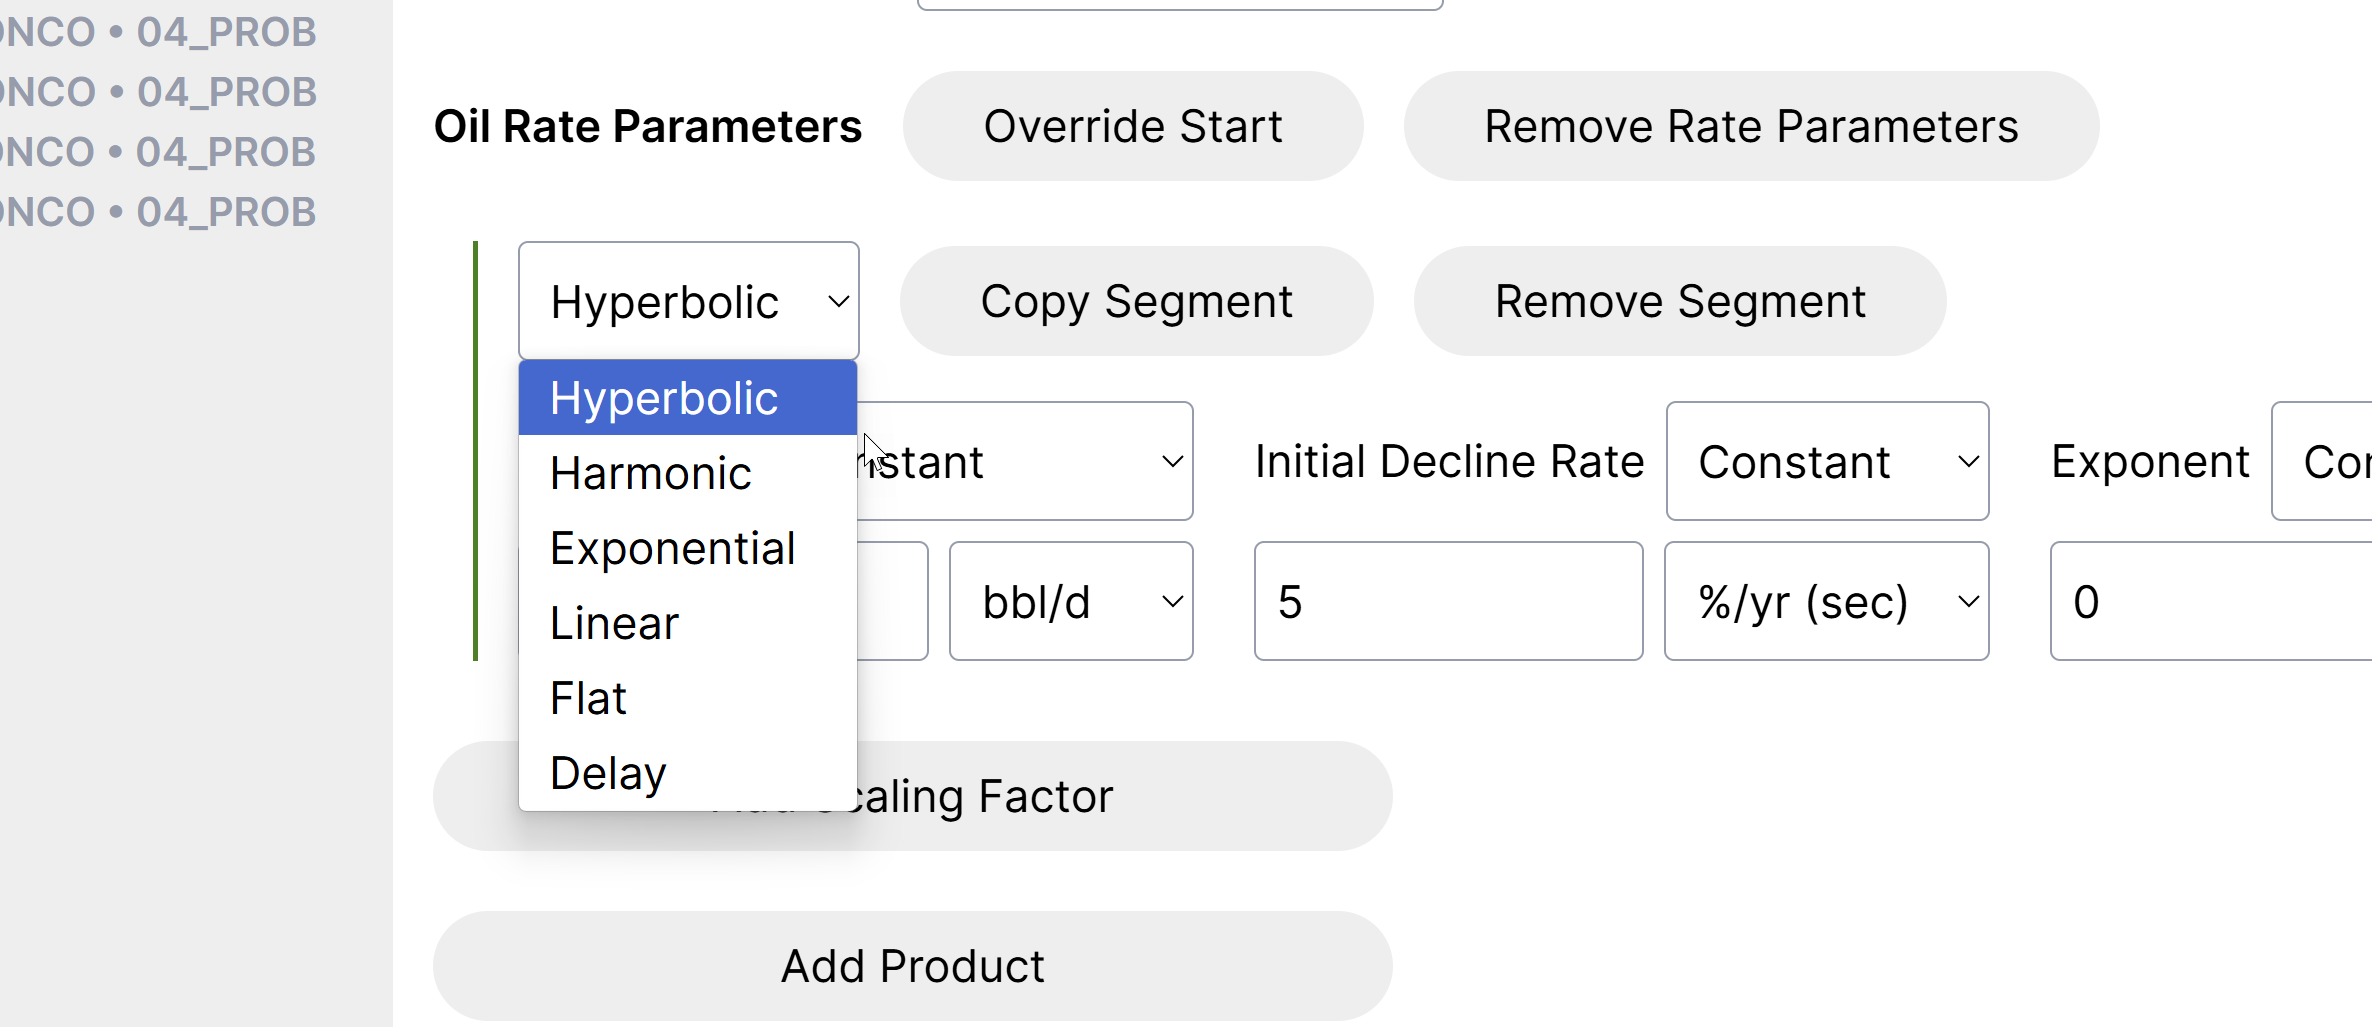Image resolution: width=2372 pixels, height=1027 pixels.
Task: Focus the decline rate field showing 5
Action: click(1448, 601)
